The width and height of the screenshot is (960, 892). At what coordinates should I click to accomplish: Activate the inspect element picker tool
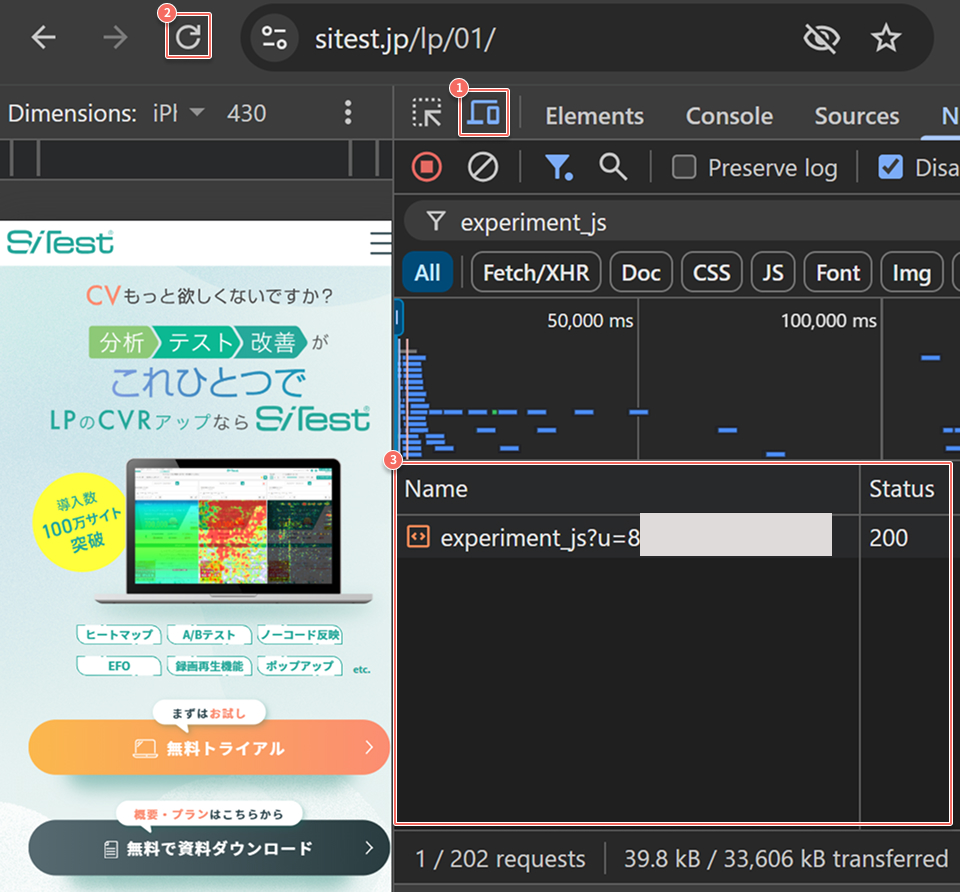[426, 113]
